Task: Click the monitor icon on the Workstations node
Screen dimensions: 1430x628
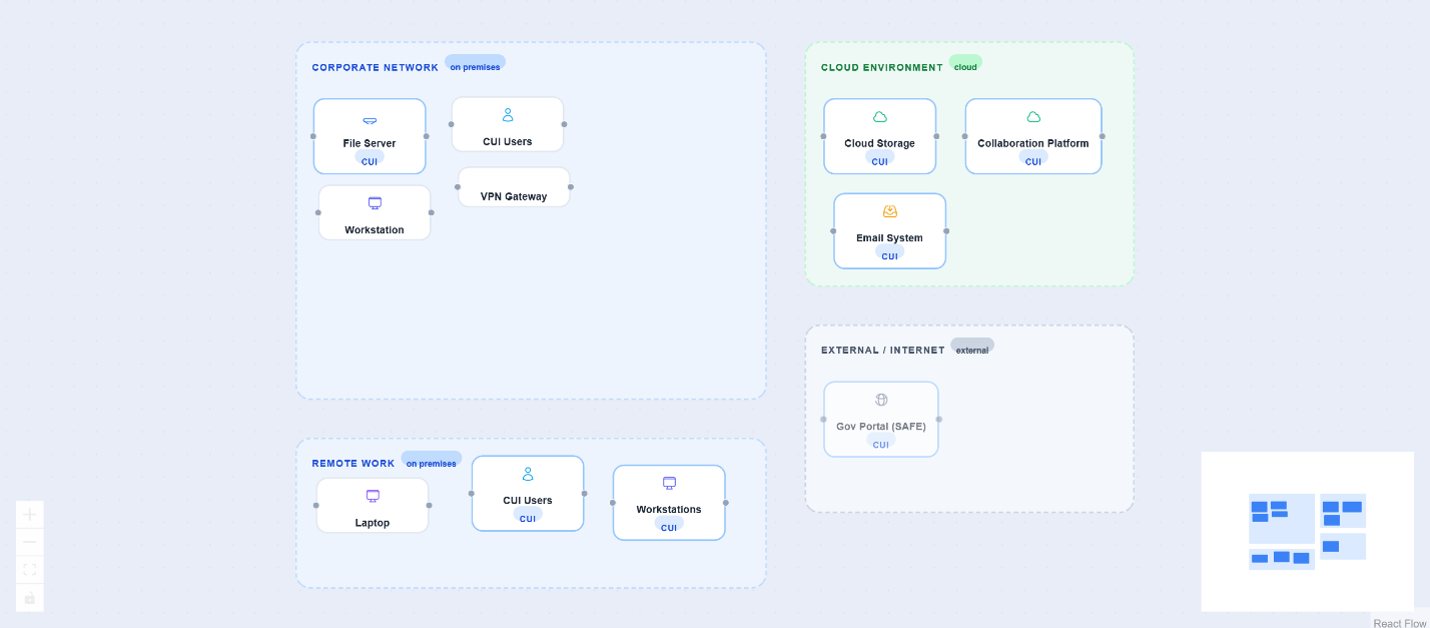Action: (669, 483)
